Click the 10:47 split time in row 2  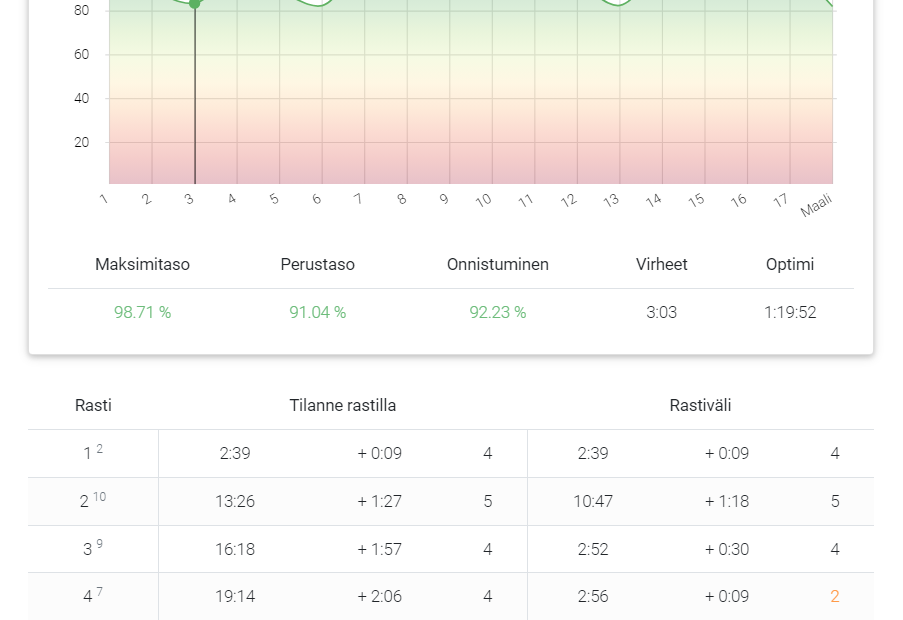point(592,501)
